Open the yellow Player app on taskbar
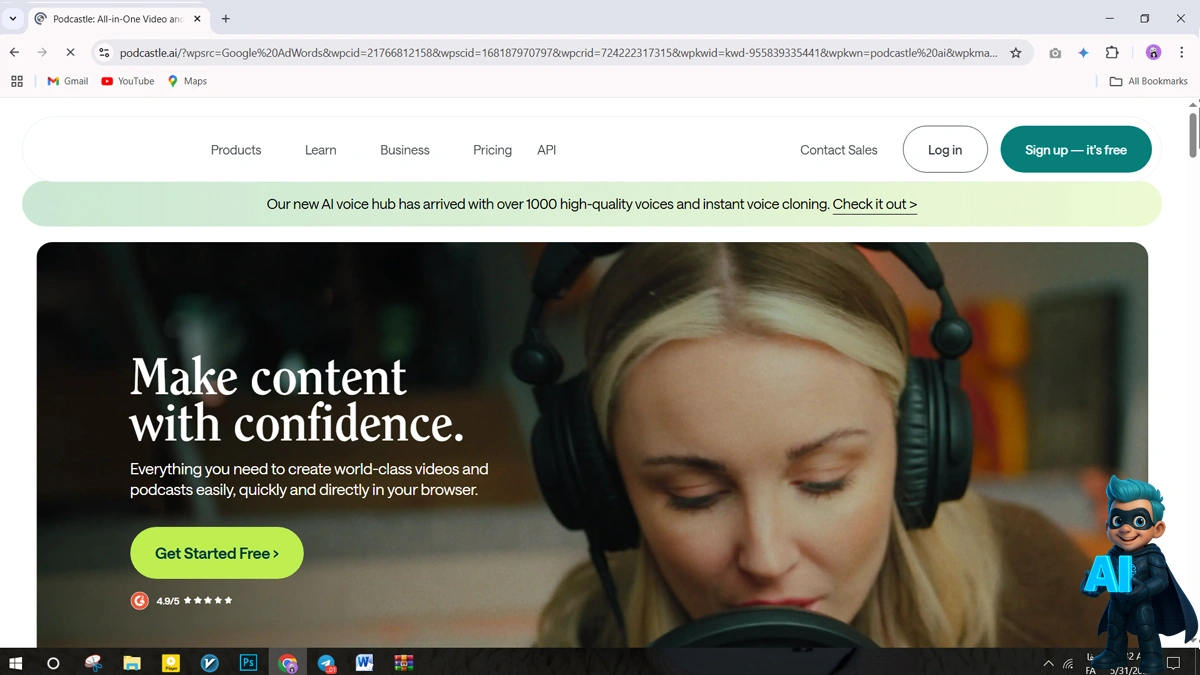This screenshot has width=1200, height=675. tap(171, 663)
